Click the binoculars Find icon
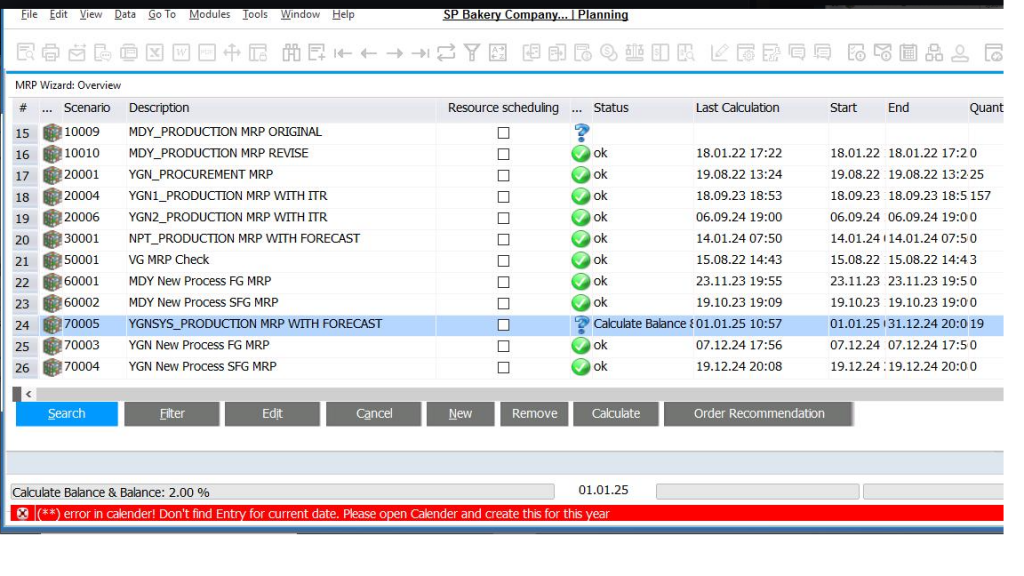 291,53
